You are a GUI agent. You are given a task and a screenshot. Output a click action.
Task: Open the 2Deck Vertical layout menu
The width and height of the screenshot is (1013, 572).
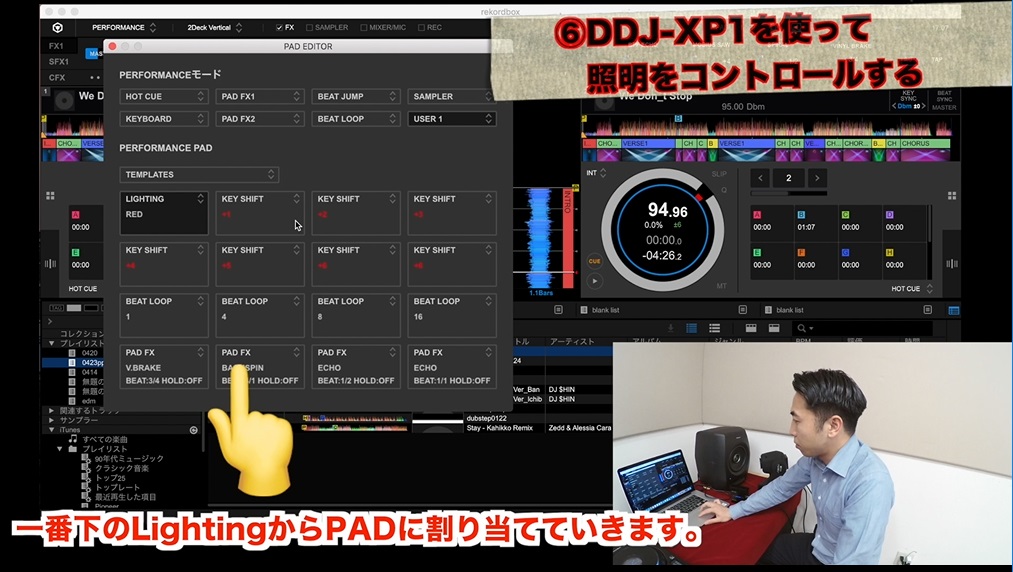coord(214,28)
